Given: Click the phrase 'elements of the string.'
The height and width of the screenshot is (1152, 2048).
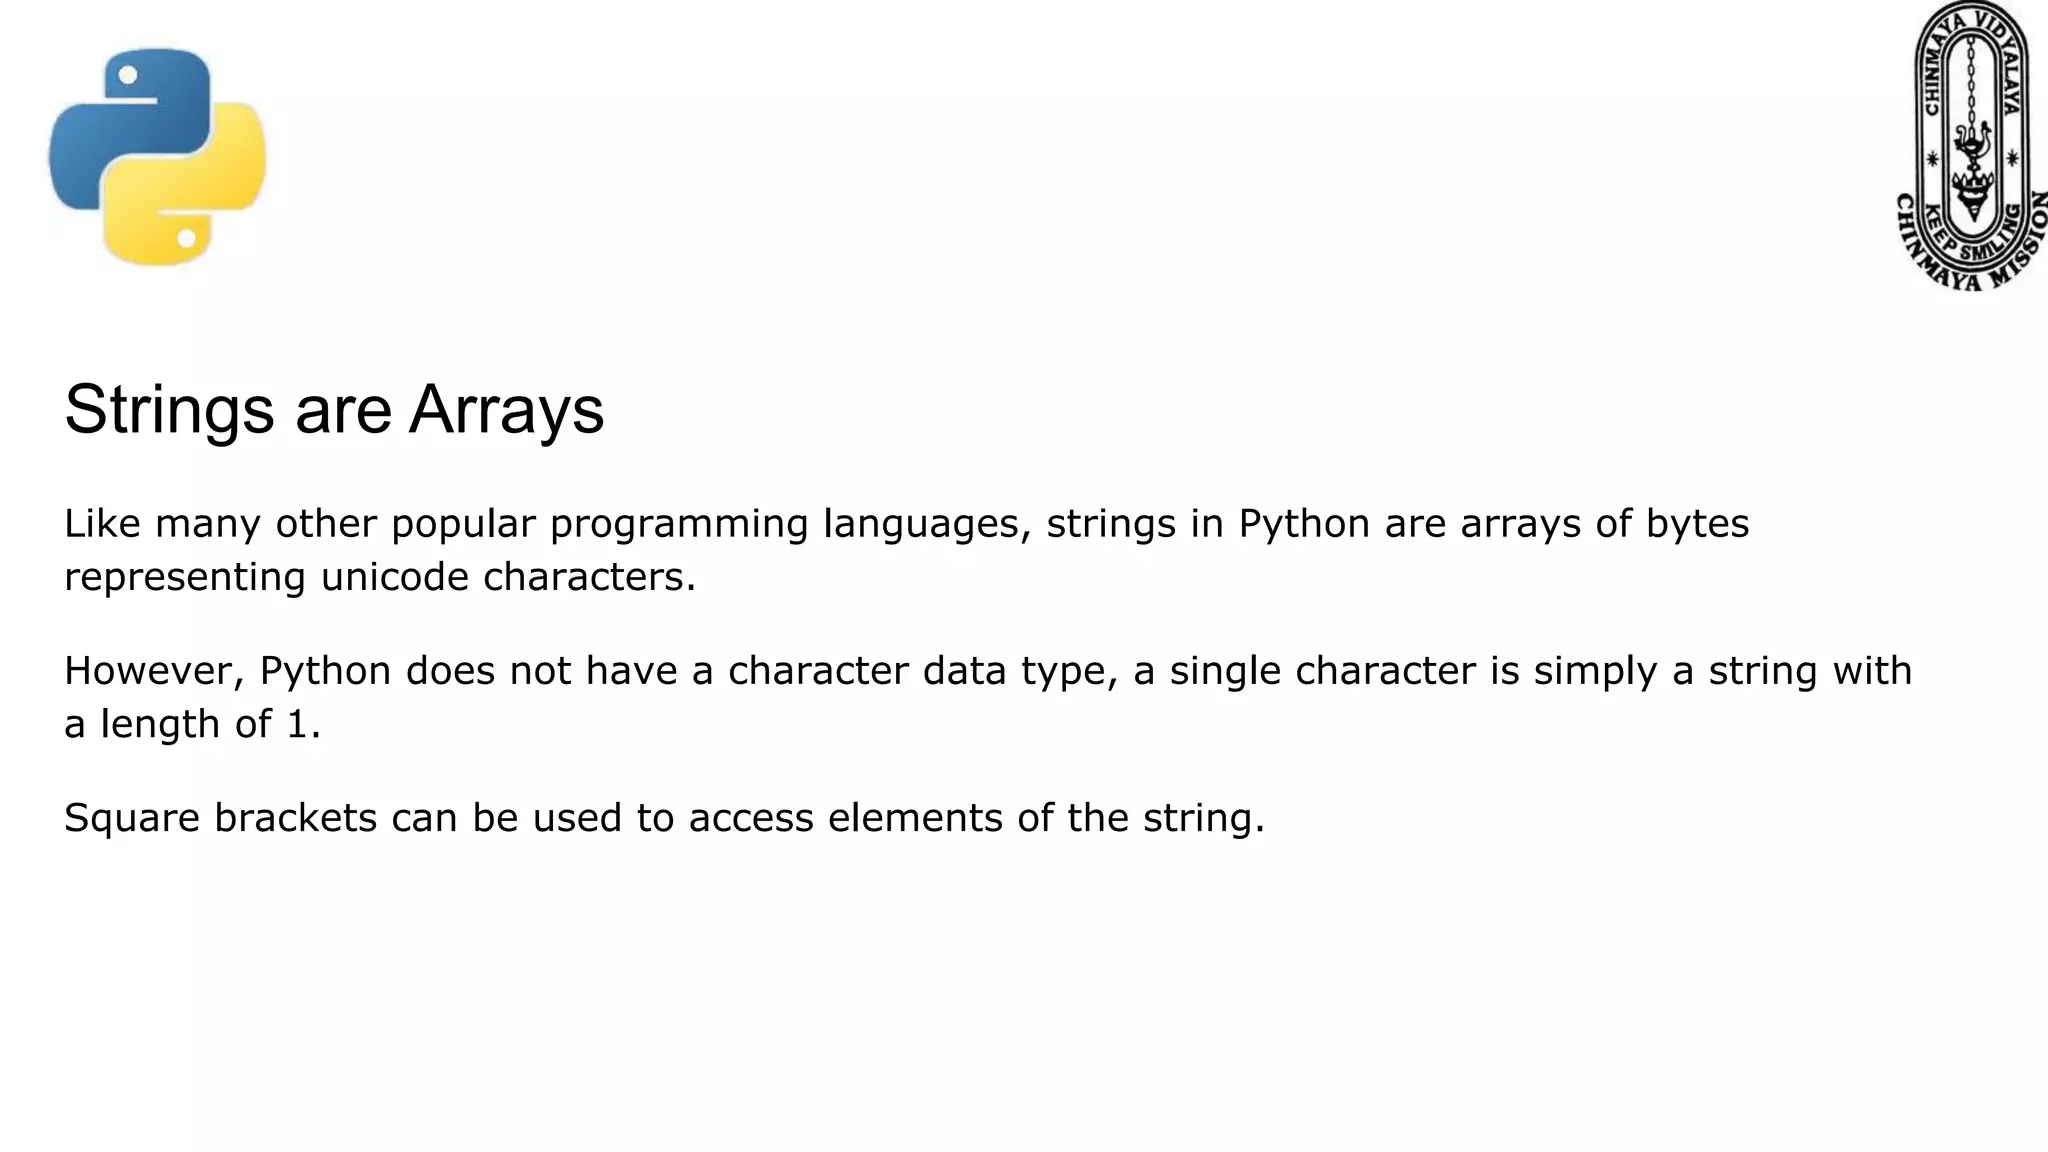Looking at the screenshot, I should coord(1047,818).
